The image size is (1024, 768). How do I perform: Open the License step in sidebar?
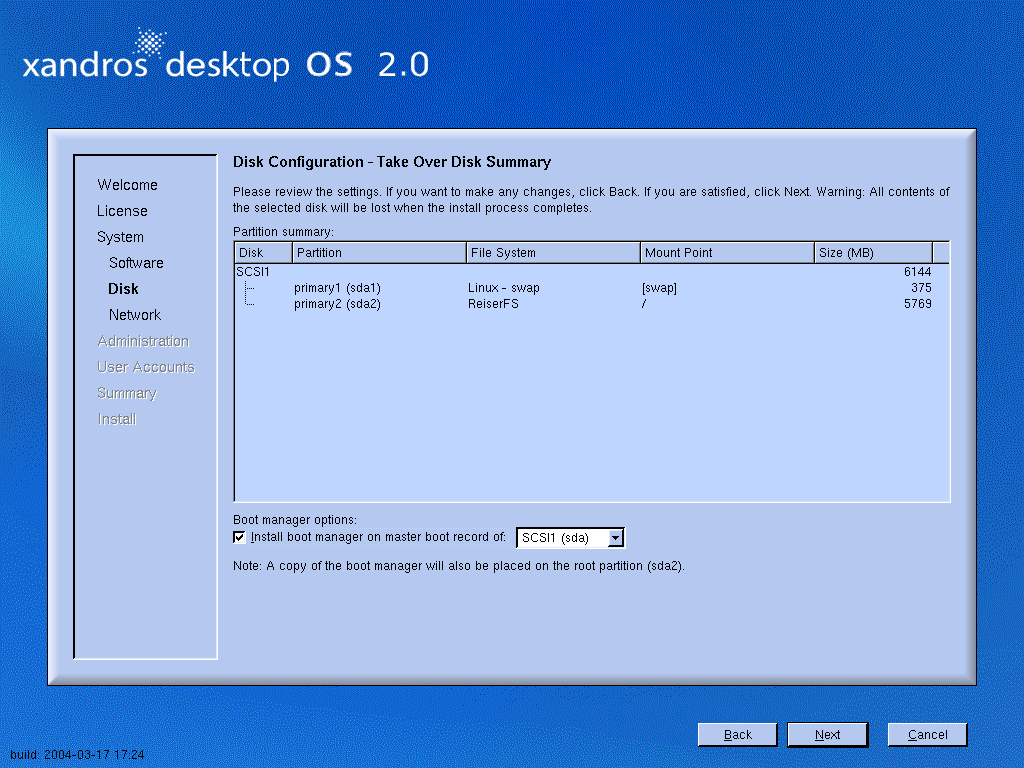click(x=122, y=211)
